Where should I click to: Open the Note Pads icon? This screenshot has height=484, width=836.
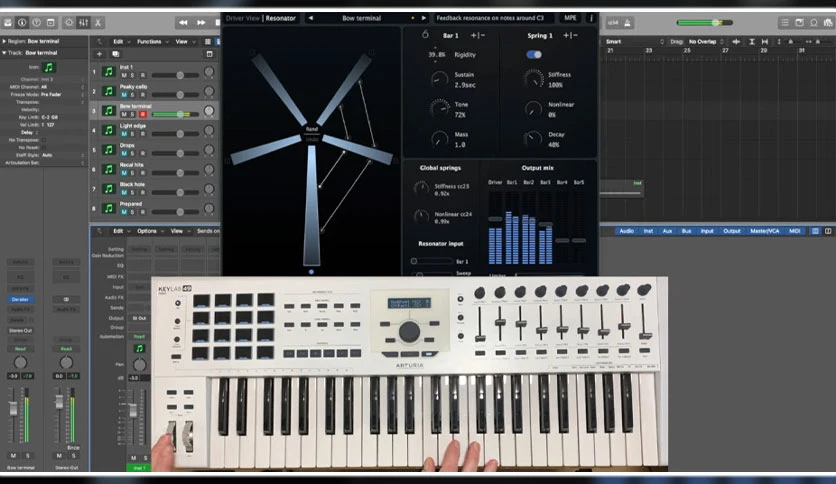click(x=799, y=22)
